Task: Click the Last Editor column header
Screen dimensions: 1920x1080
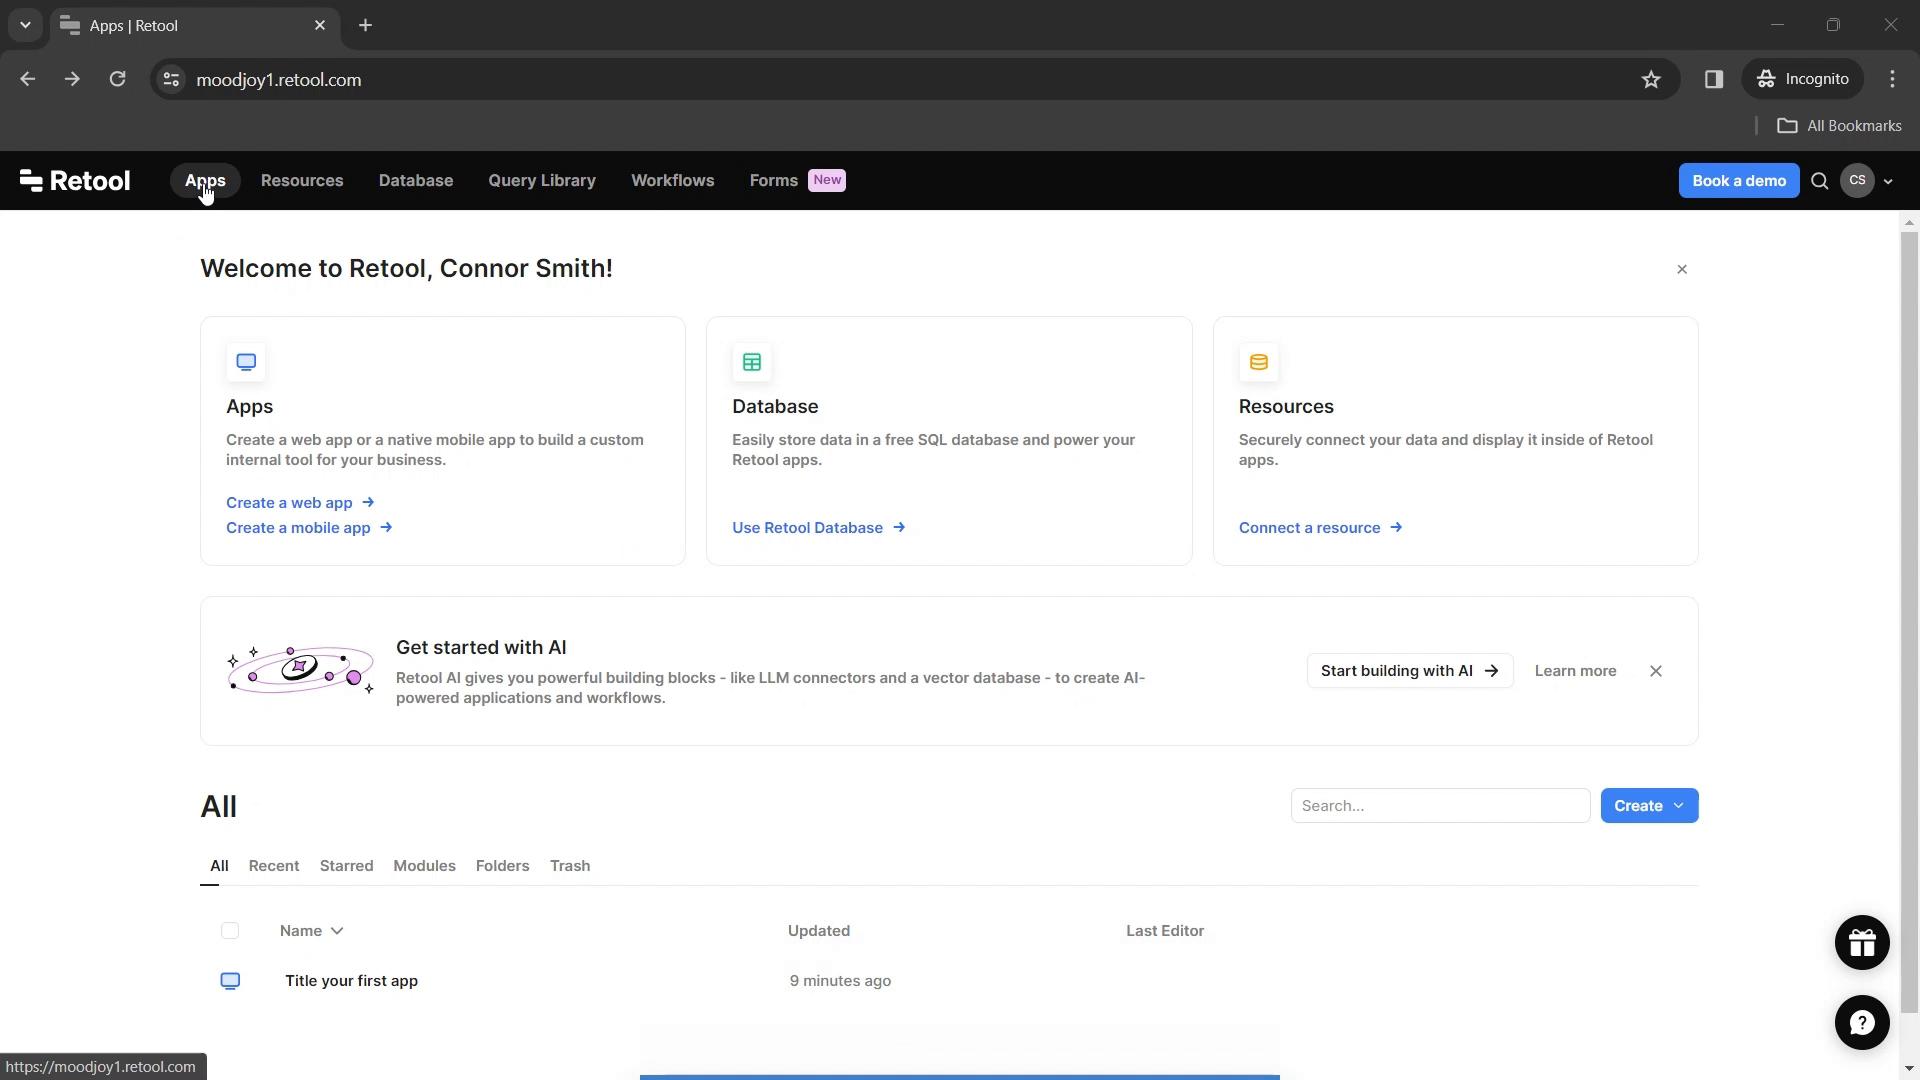Action: pyautogui.click(x=1165, y=931)
